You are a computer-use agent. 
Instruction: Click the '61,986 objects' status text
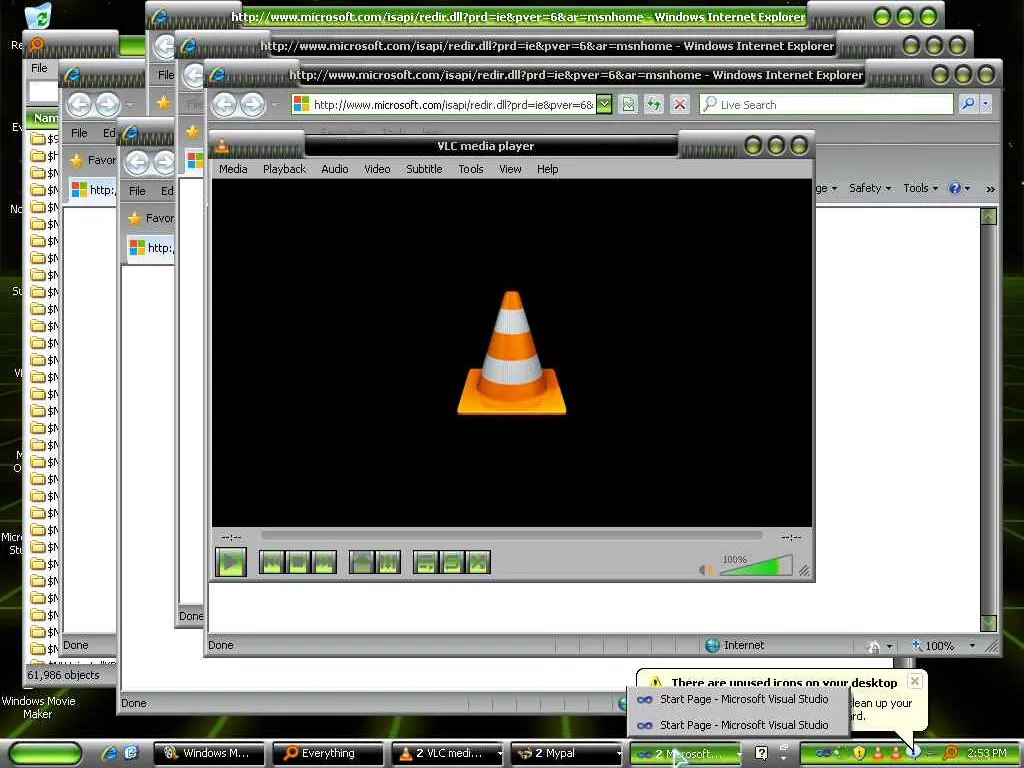point(63,675)
